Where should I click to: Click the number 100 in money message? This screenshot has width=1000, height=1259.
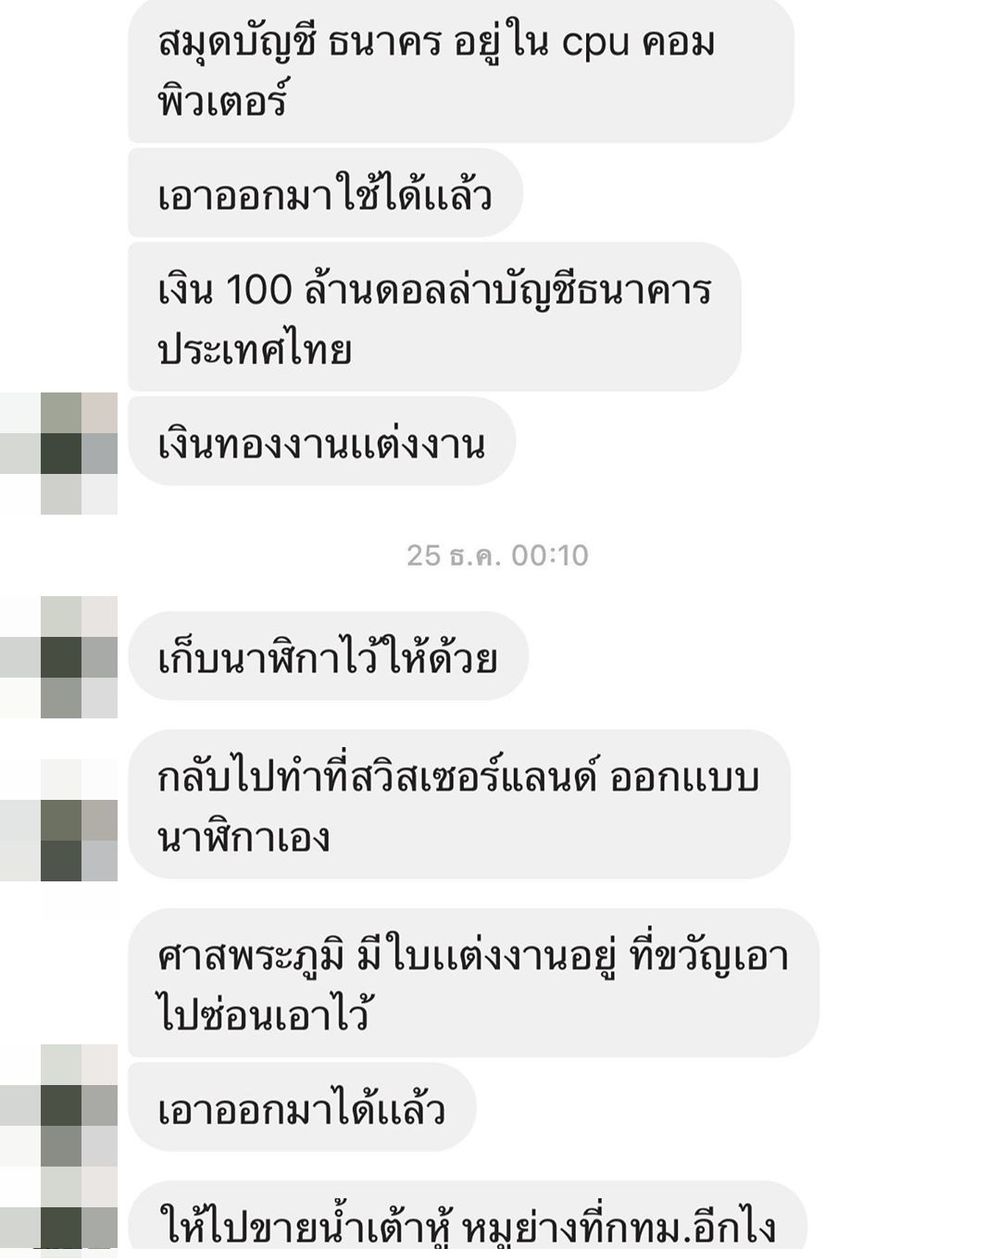coord(259,290)
